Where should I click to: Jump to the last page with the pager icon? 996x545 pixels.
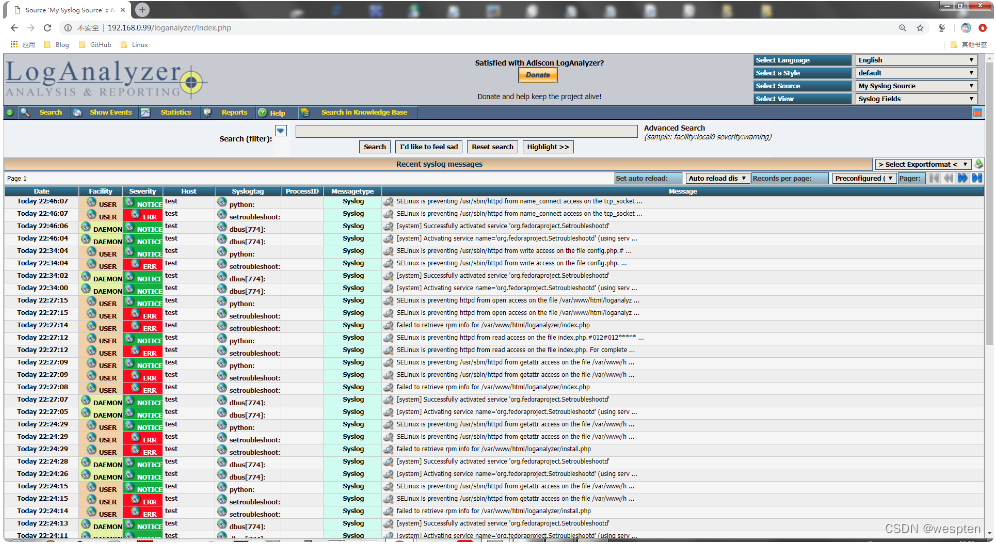[x=977, y=178]
